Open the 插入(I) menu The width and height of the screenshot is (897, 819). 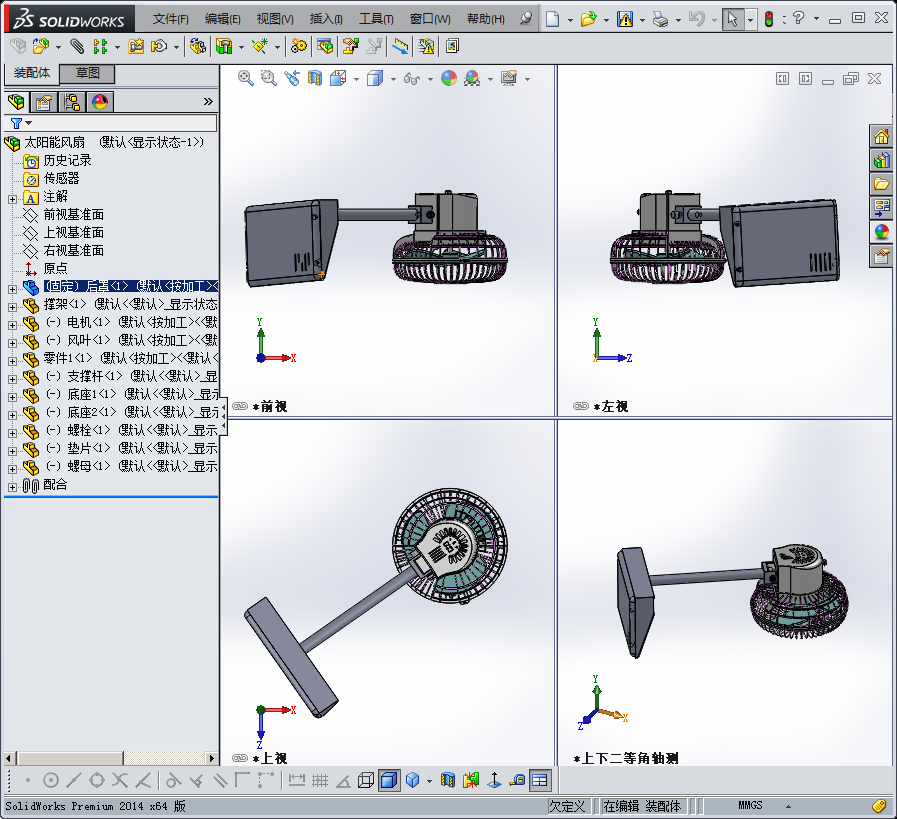(x=326, y=19)
